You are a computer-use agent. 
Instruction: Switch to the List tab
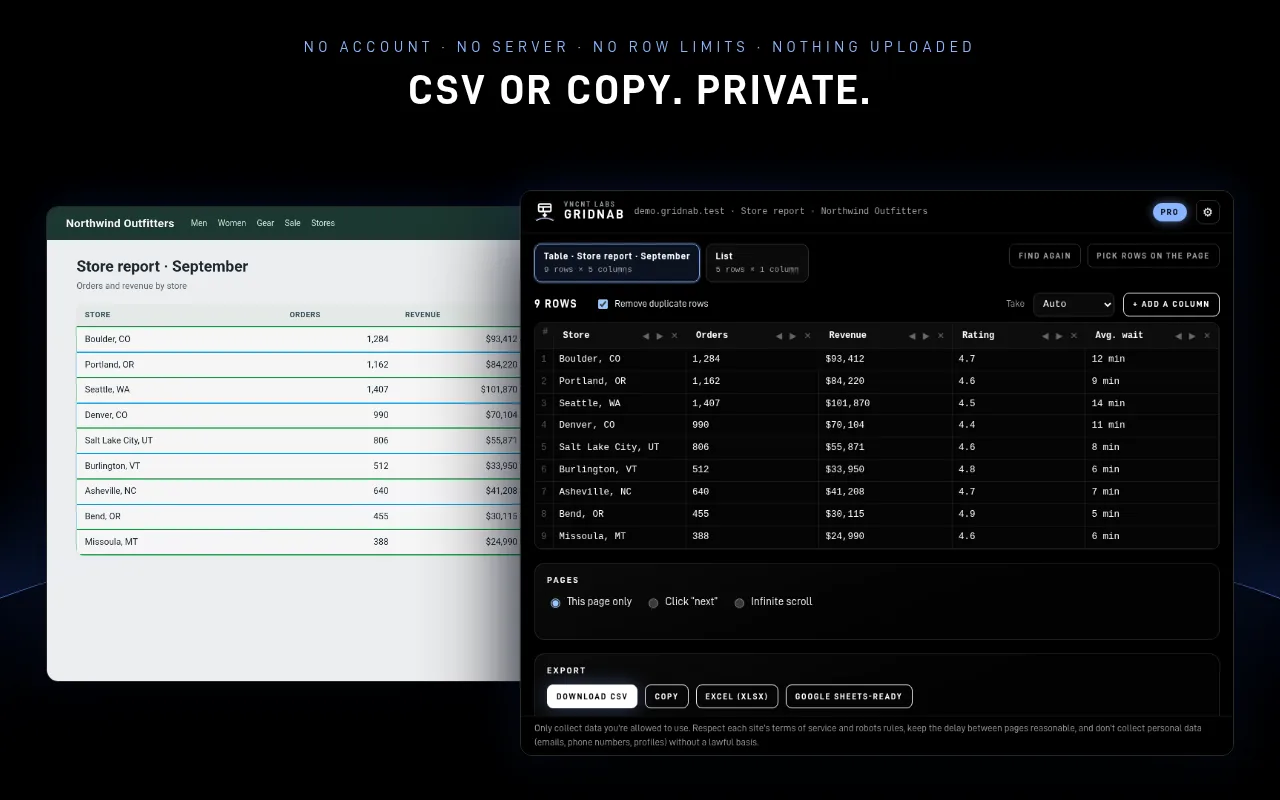click(x=757, y=263)
